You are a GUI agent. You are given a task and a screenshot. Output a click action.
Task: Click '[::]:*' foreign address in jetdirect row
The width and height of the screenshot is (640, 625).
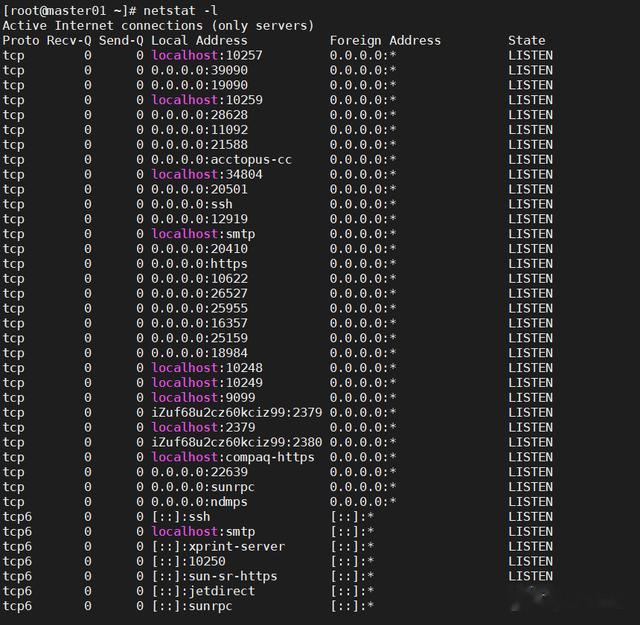point(352,592)
